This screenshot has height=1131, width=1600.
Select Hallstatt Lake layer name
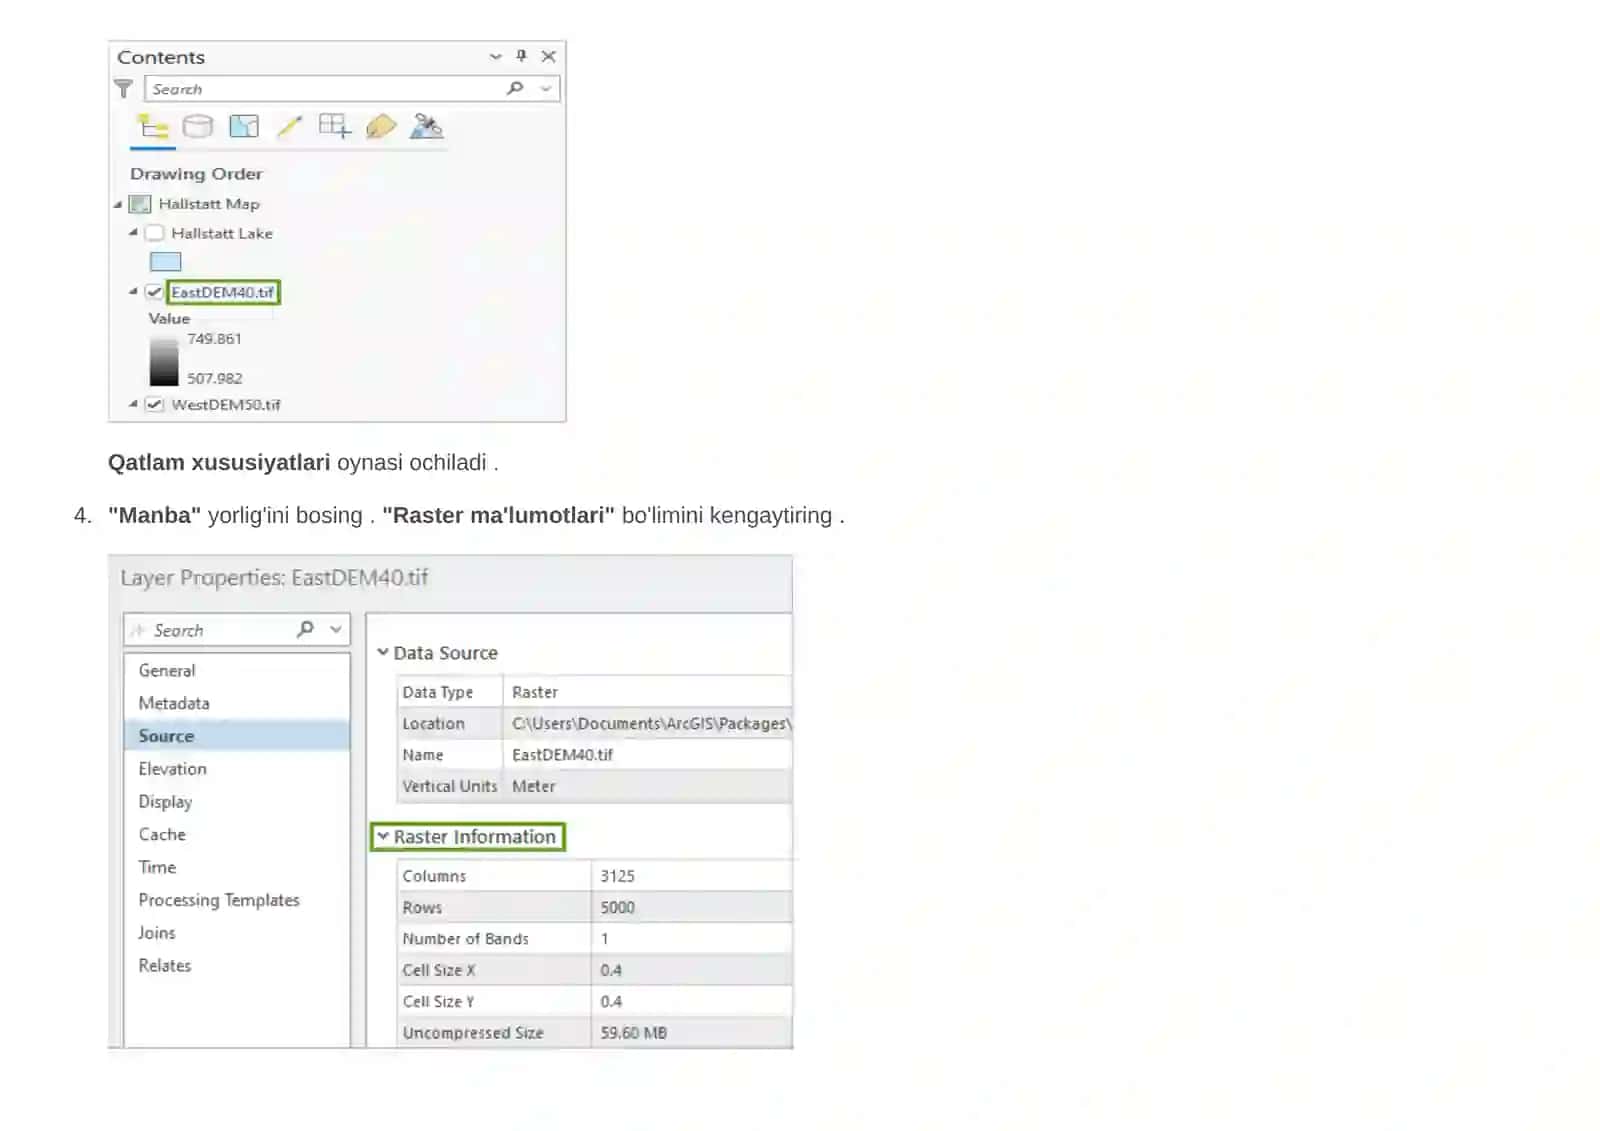(x=222, y=233)
